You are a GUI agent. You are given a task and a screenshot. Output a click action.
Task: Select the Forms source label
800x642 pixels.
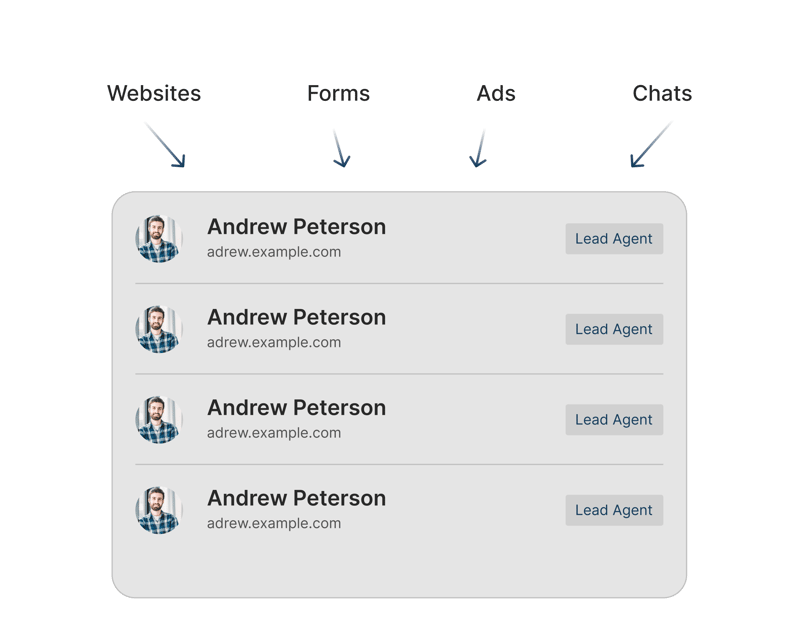click(x=338, y=94)
